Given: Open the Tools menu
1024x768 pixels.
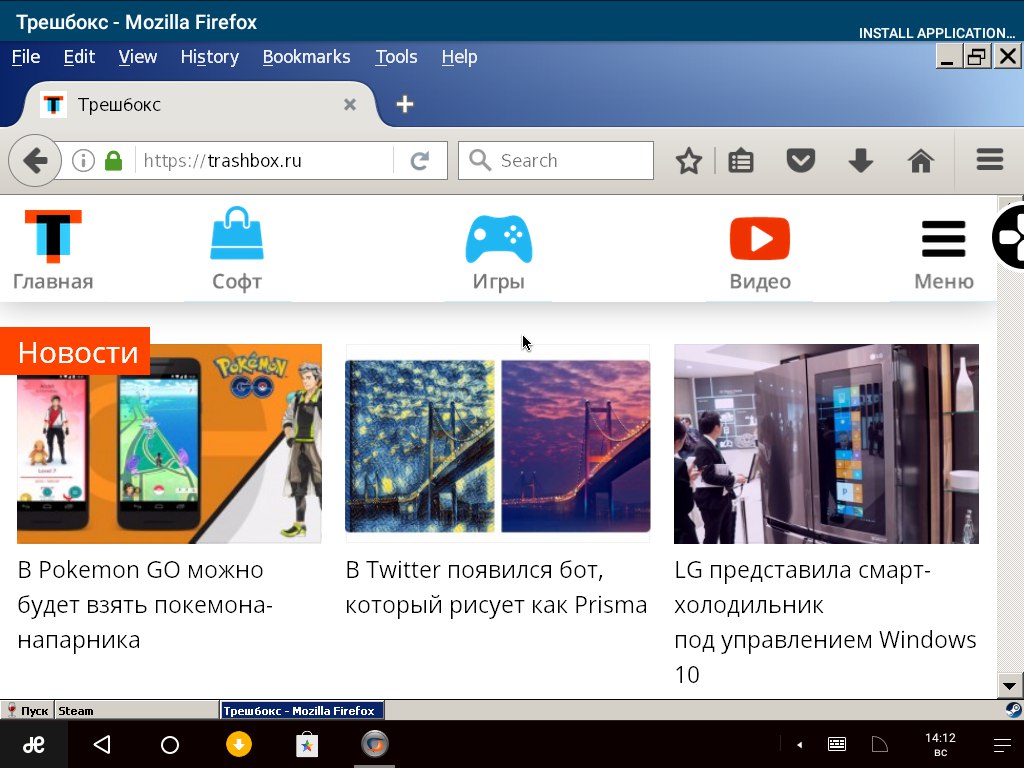Looking at the screenshot, I should pyautogui.click(x=396, y=57).
